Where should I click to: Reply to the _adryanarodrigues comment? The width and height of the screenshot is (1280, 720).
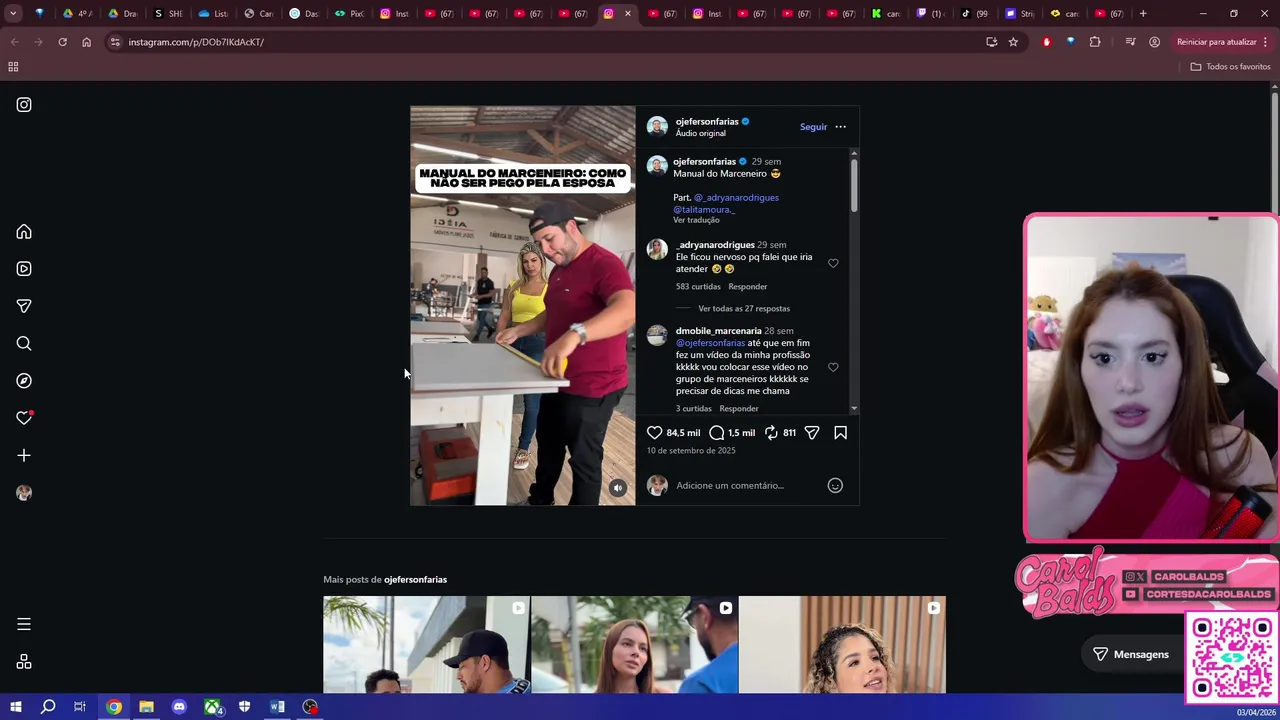747,287
